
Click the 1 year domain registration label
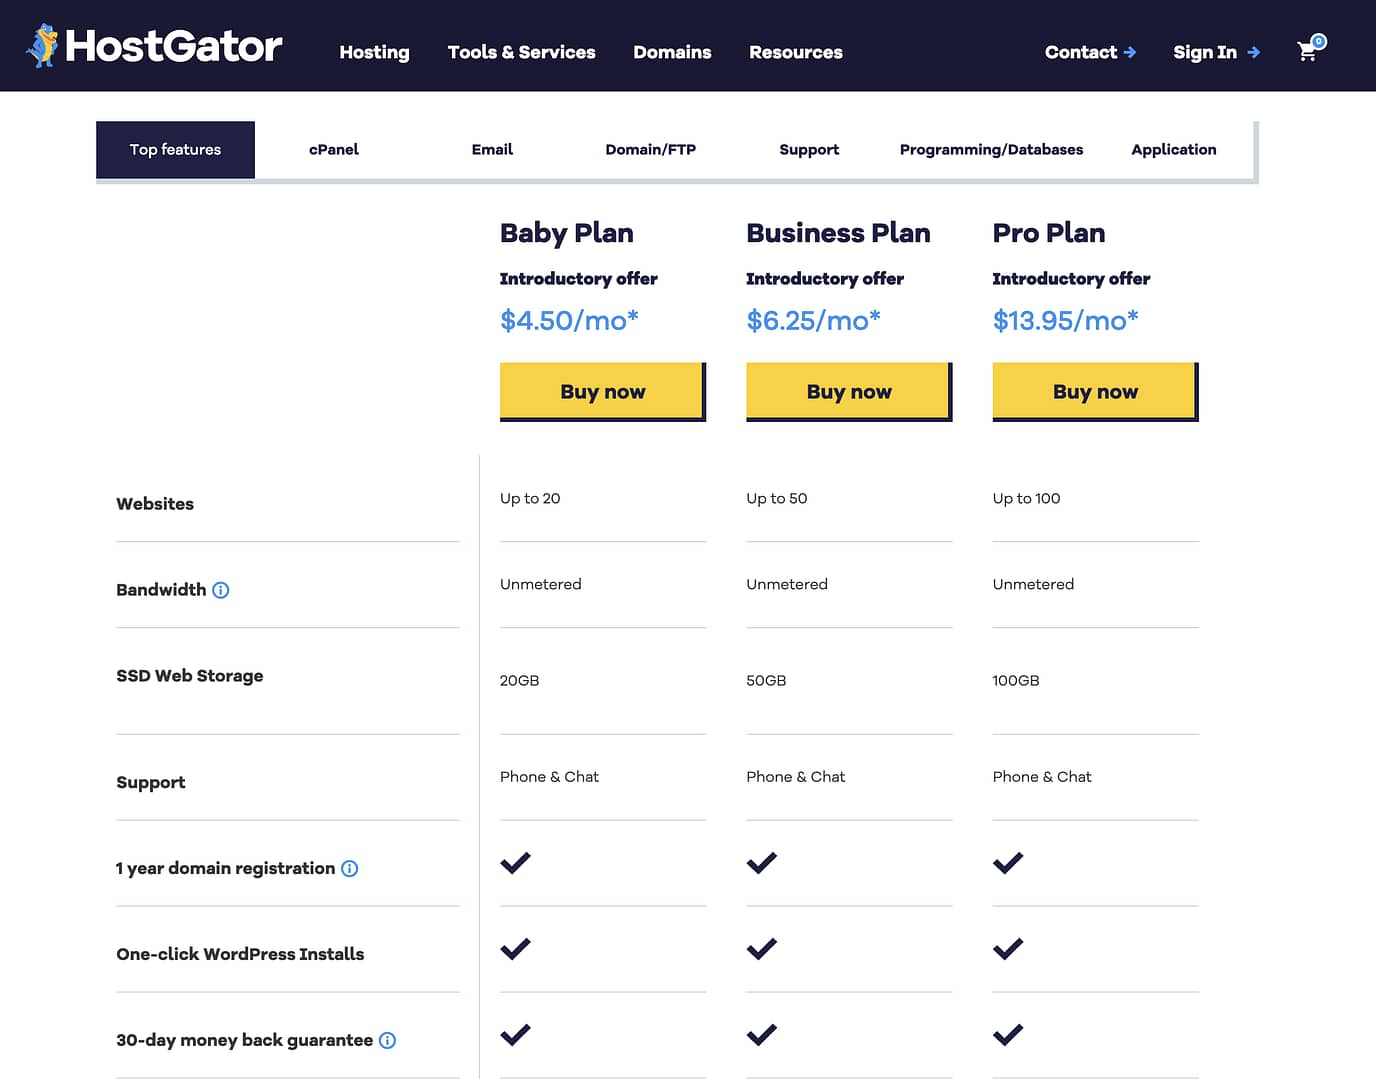point(226,868)
